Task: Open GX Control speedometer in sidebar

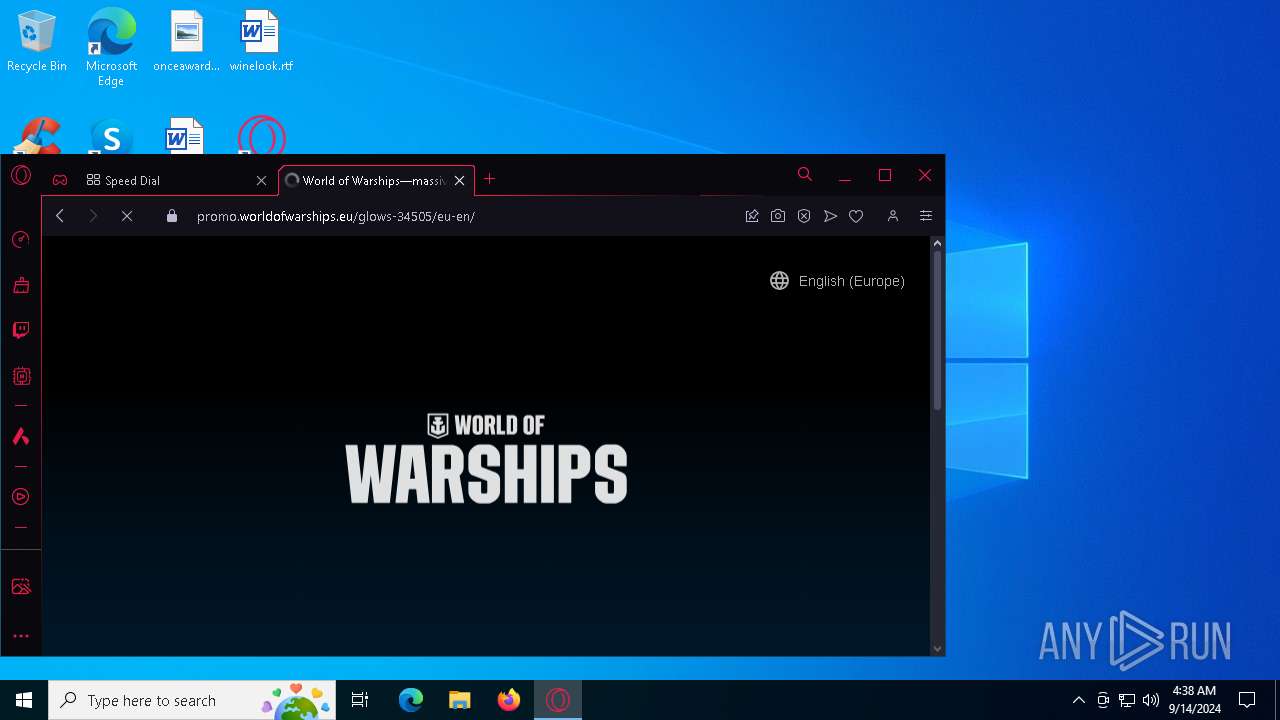Action: point(21,240)
